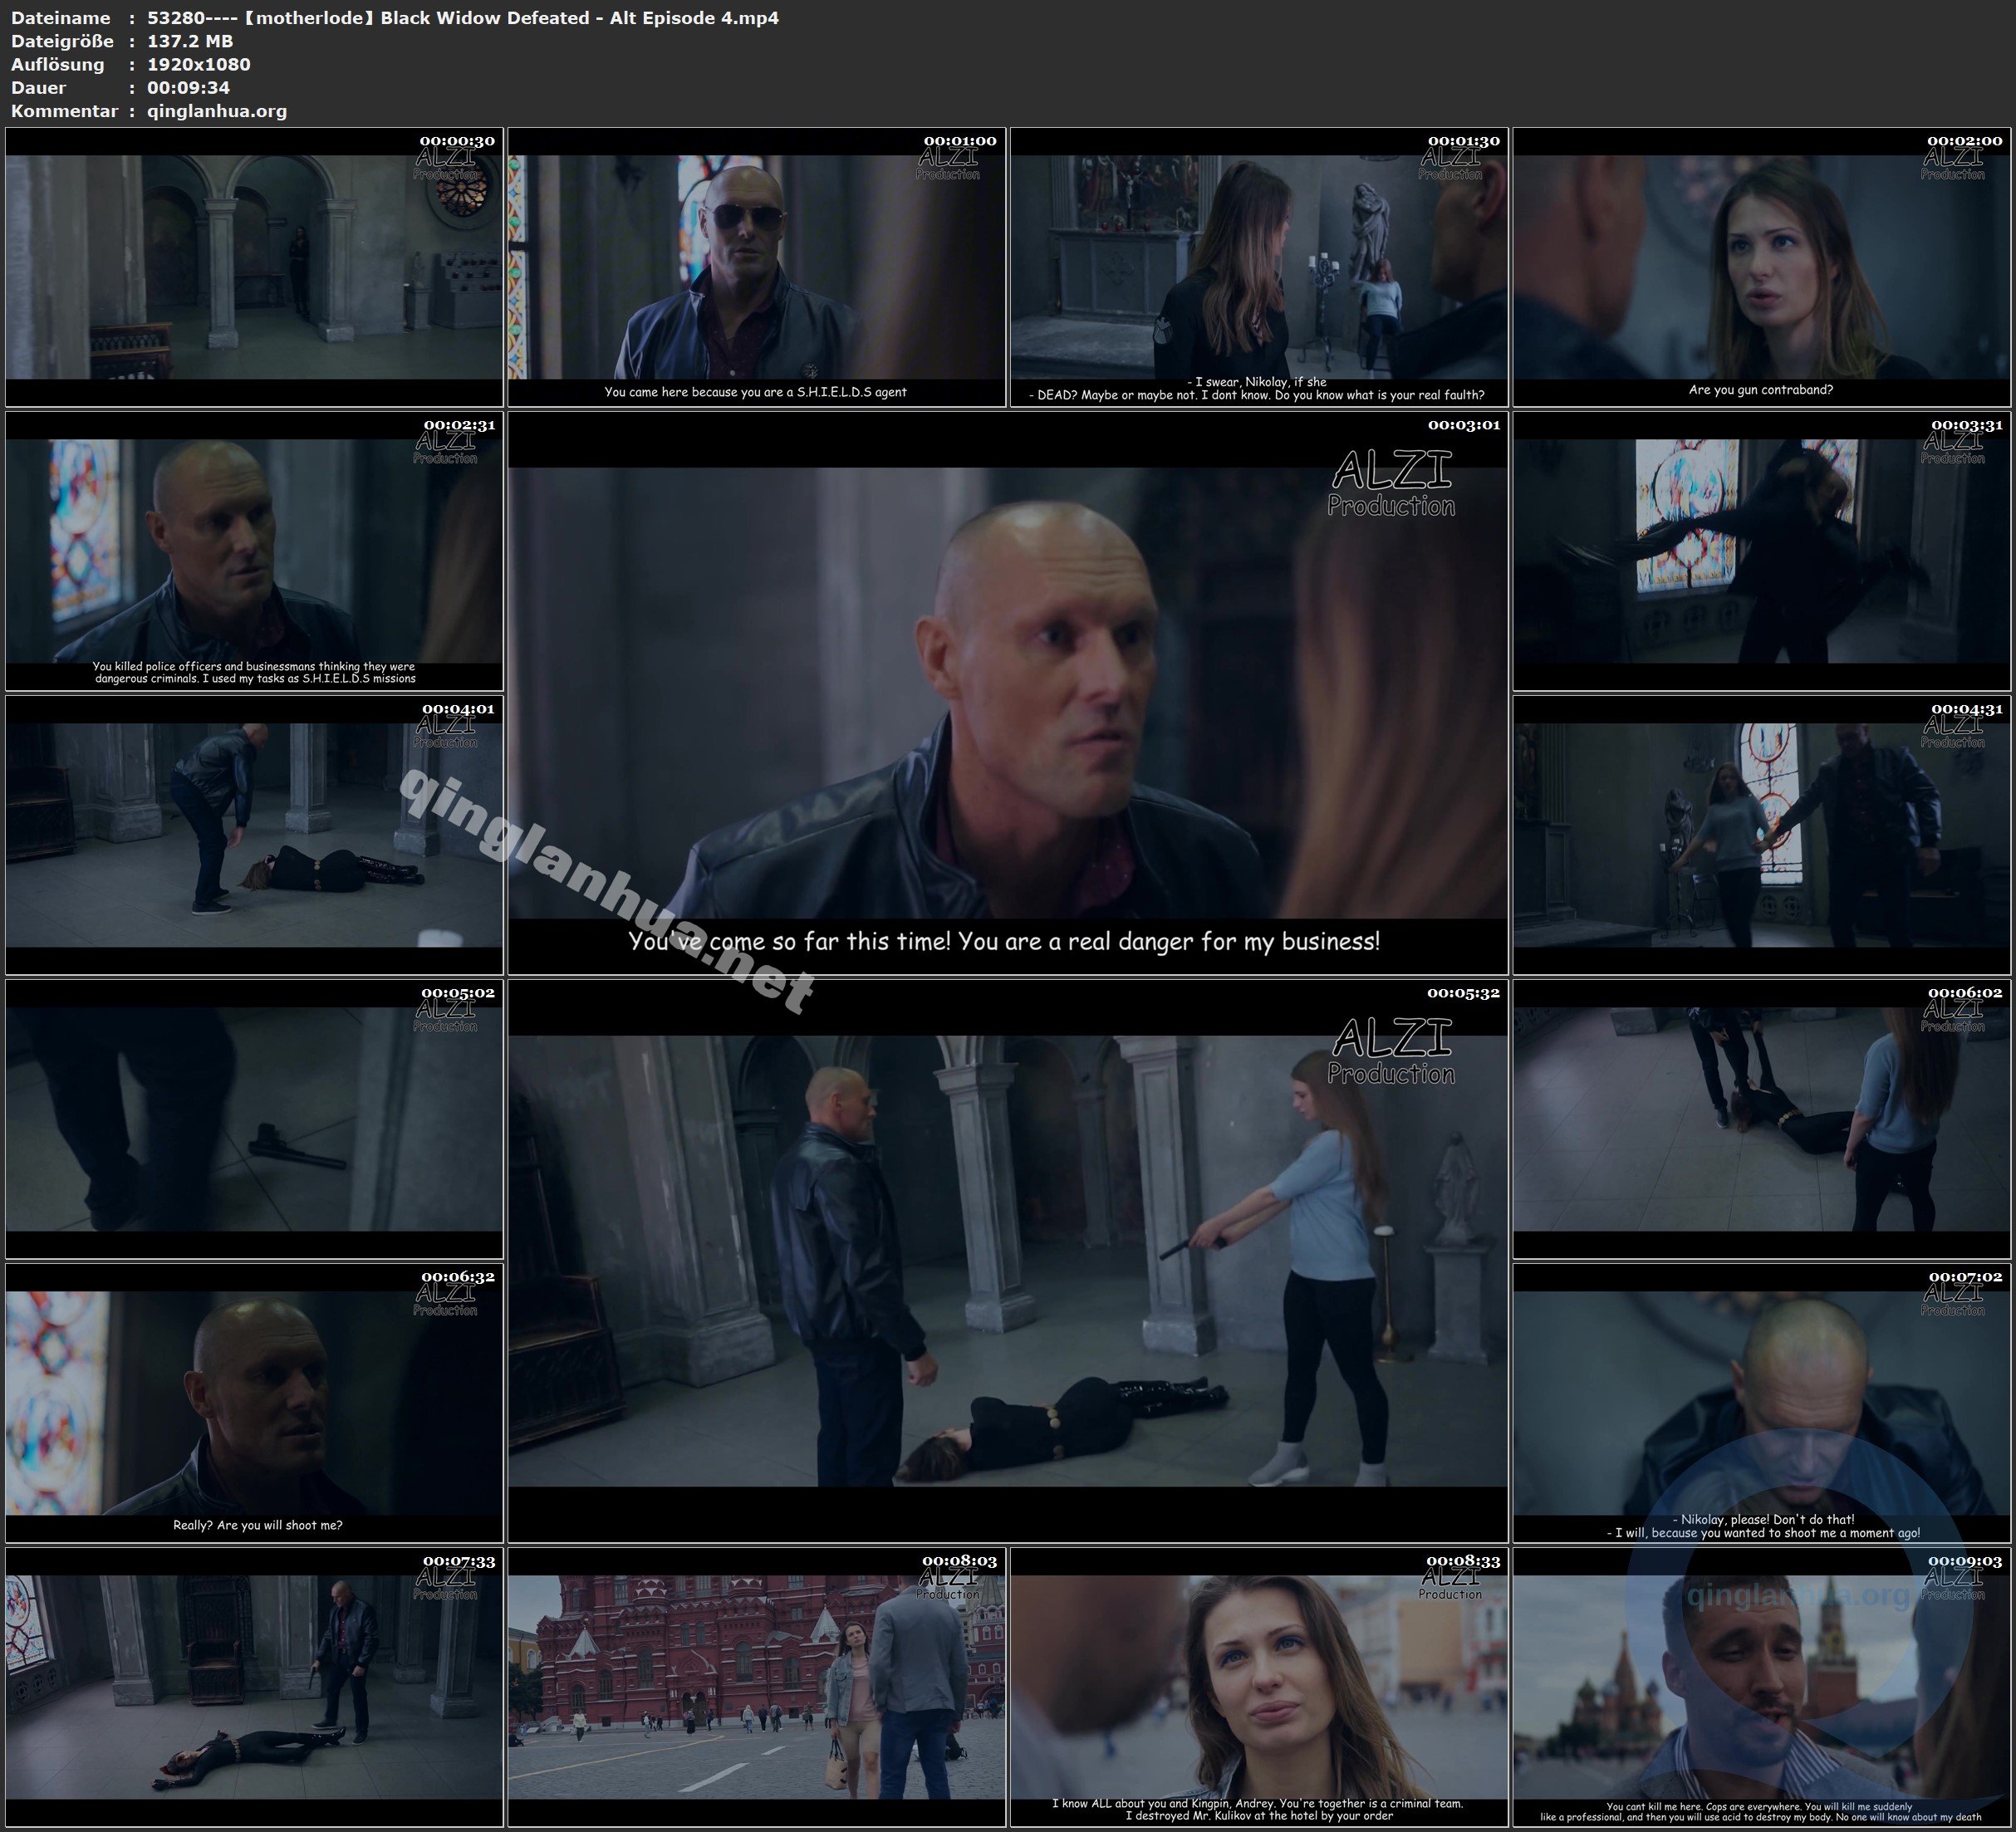The height and width of the screenshot is (1832, 2016).
Task: Choose the 00:06:32 thumbnail
Action: coord(254,1403)
